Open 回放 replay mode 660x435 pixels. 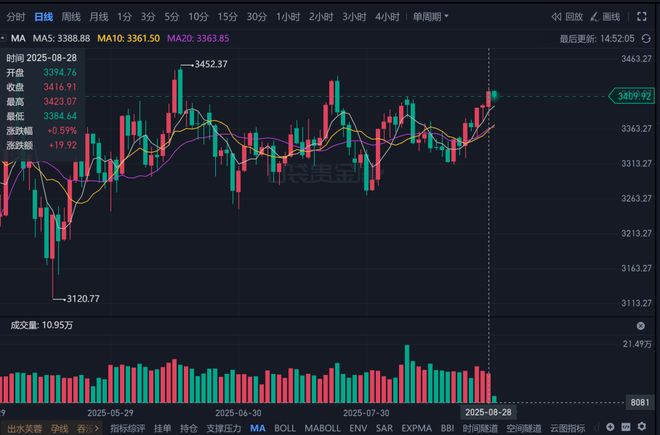(x=568, y=17)
